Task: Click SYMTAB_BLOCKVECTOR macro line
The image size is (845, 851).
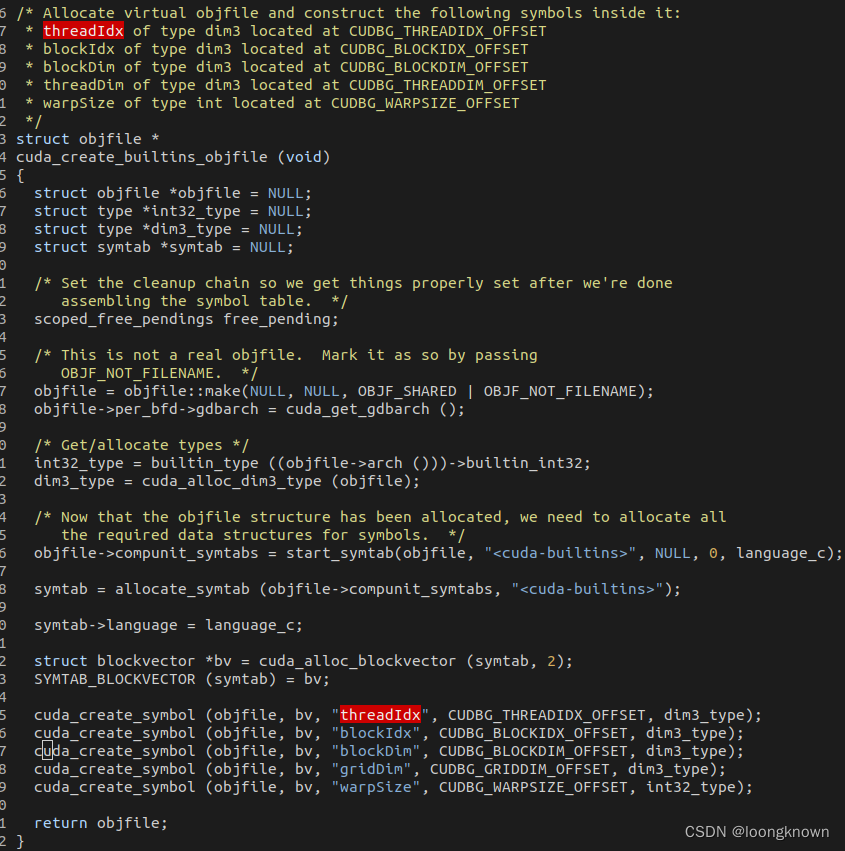Action: pos(182,679)
